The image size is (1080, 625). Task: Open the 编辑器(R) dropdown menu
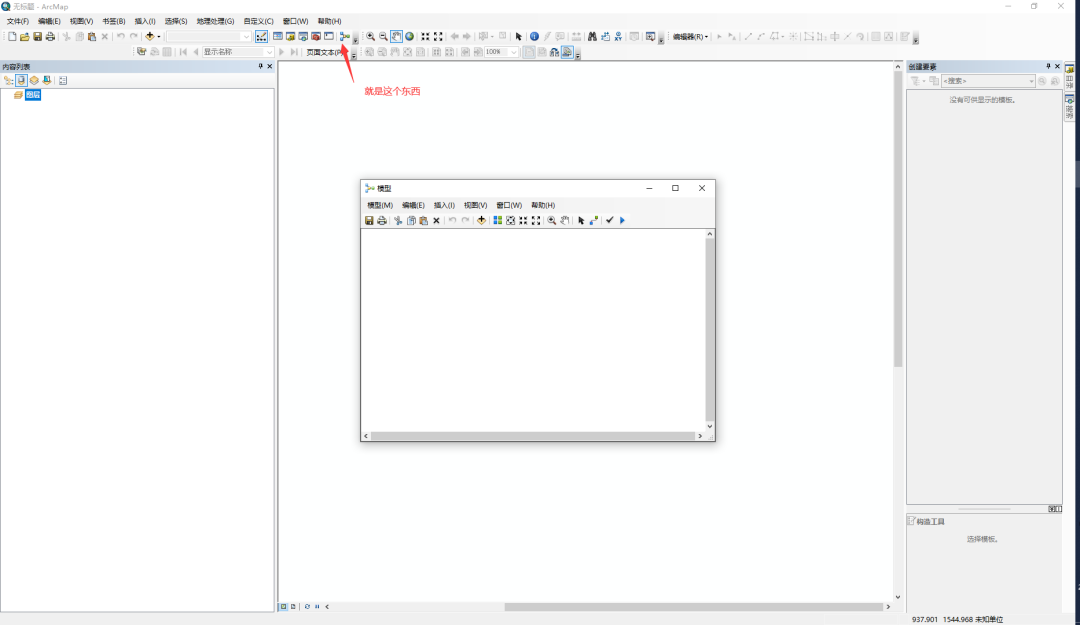[690, 37]
